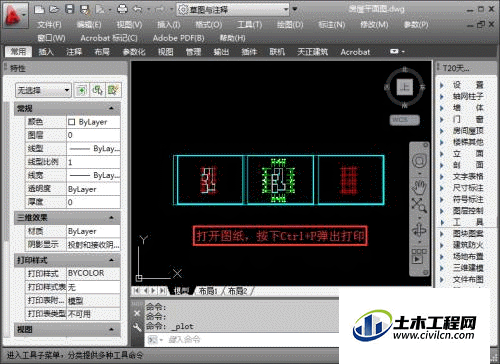
Task: Open the quick access toolbar customize arrow
Action: tap(295, 9)
